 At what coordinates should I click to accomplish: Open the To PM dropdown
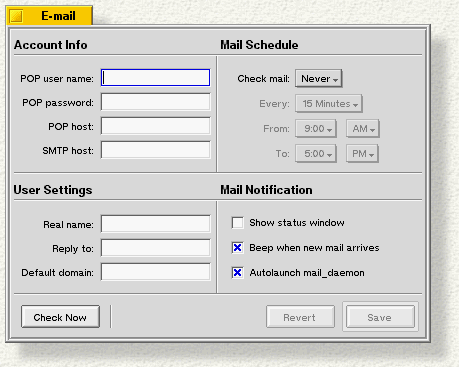pos(362,154)
